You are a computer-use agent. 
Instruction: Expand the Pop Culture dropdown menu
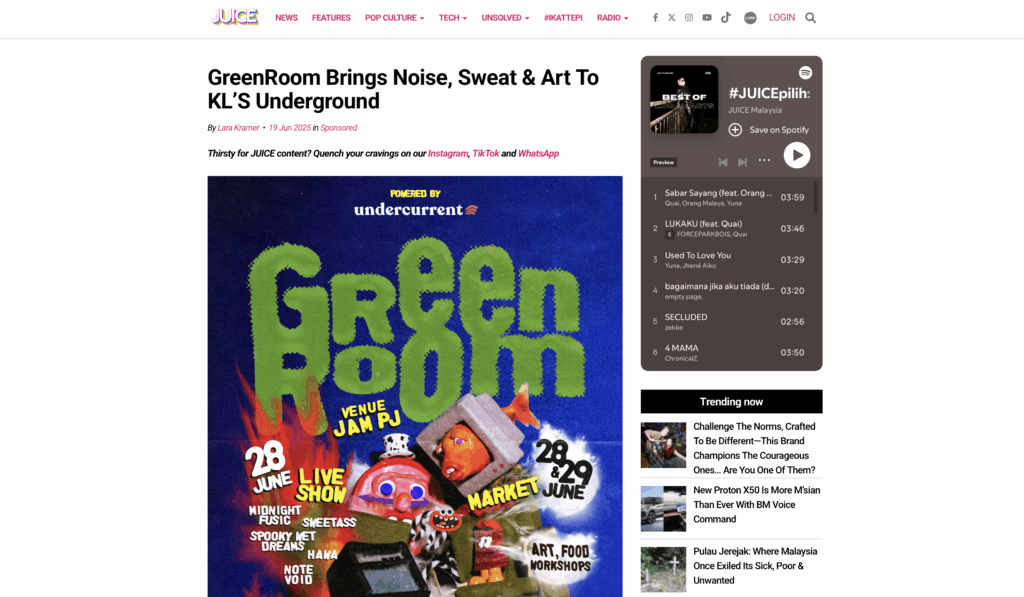point(394,18)
